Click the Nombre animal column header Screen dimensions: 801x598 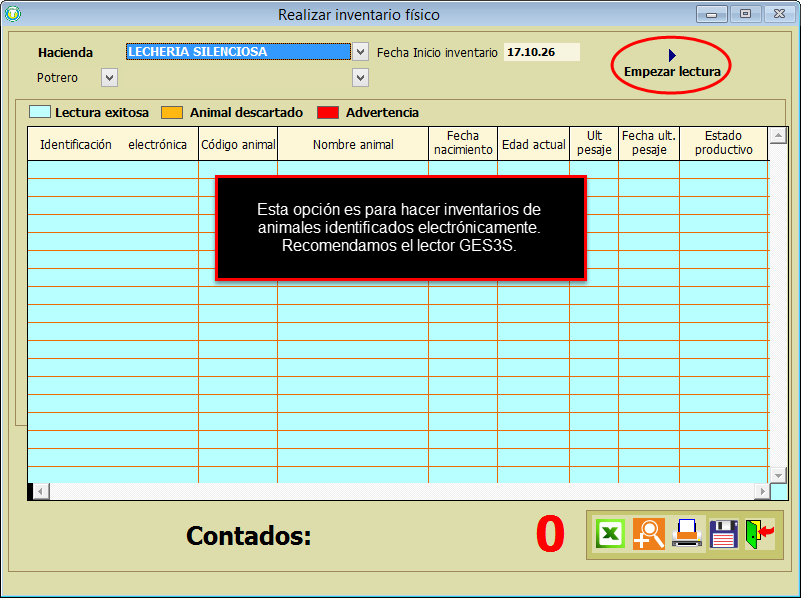[x=353, y=144]
